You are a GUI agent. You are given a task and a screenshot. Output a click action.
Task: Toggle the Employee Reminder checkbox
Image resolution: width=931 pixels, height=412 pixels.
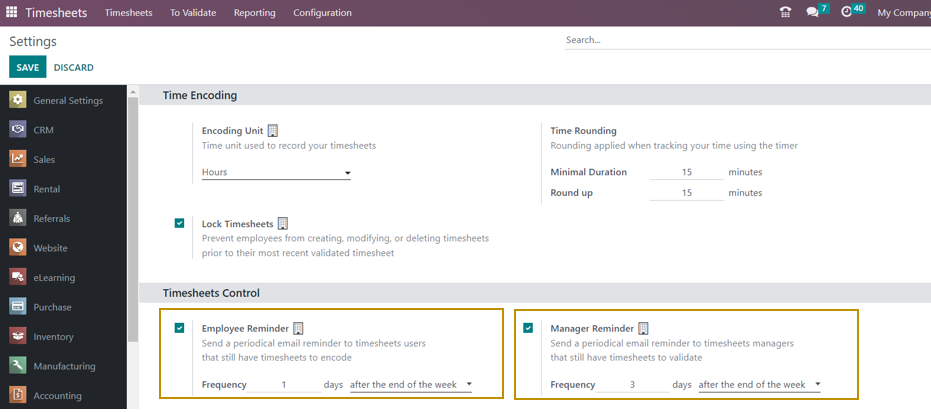point(179,328)
